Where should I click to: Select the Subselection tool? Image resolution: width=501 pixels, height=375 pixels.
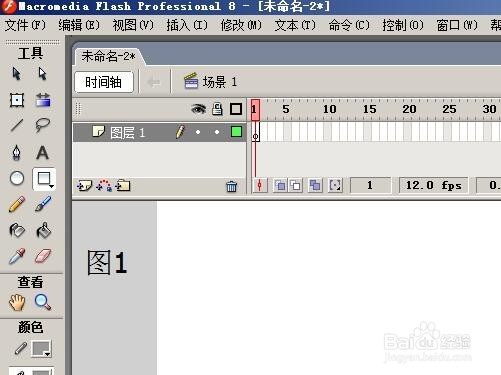tap(42, 74)
